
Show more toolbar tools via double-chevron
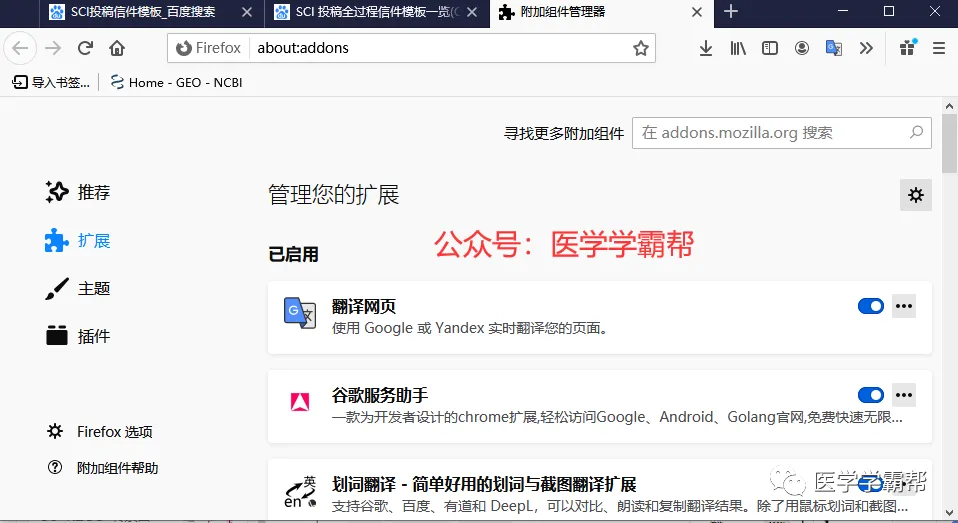click(866, 48)
